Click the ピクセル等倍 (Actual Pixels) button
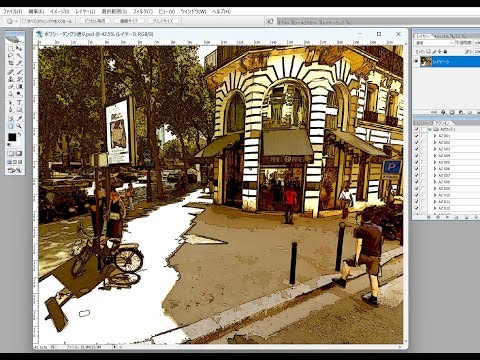480x360 pixels. [x=95, y=21]
